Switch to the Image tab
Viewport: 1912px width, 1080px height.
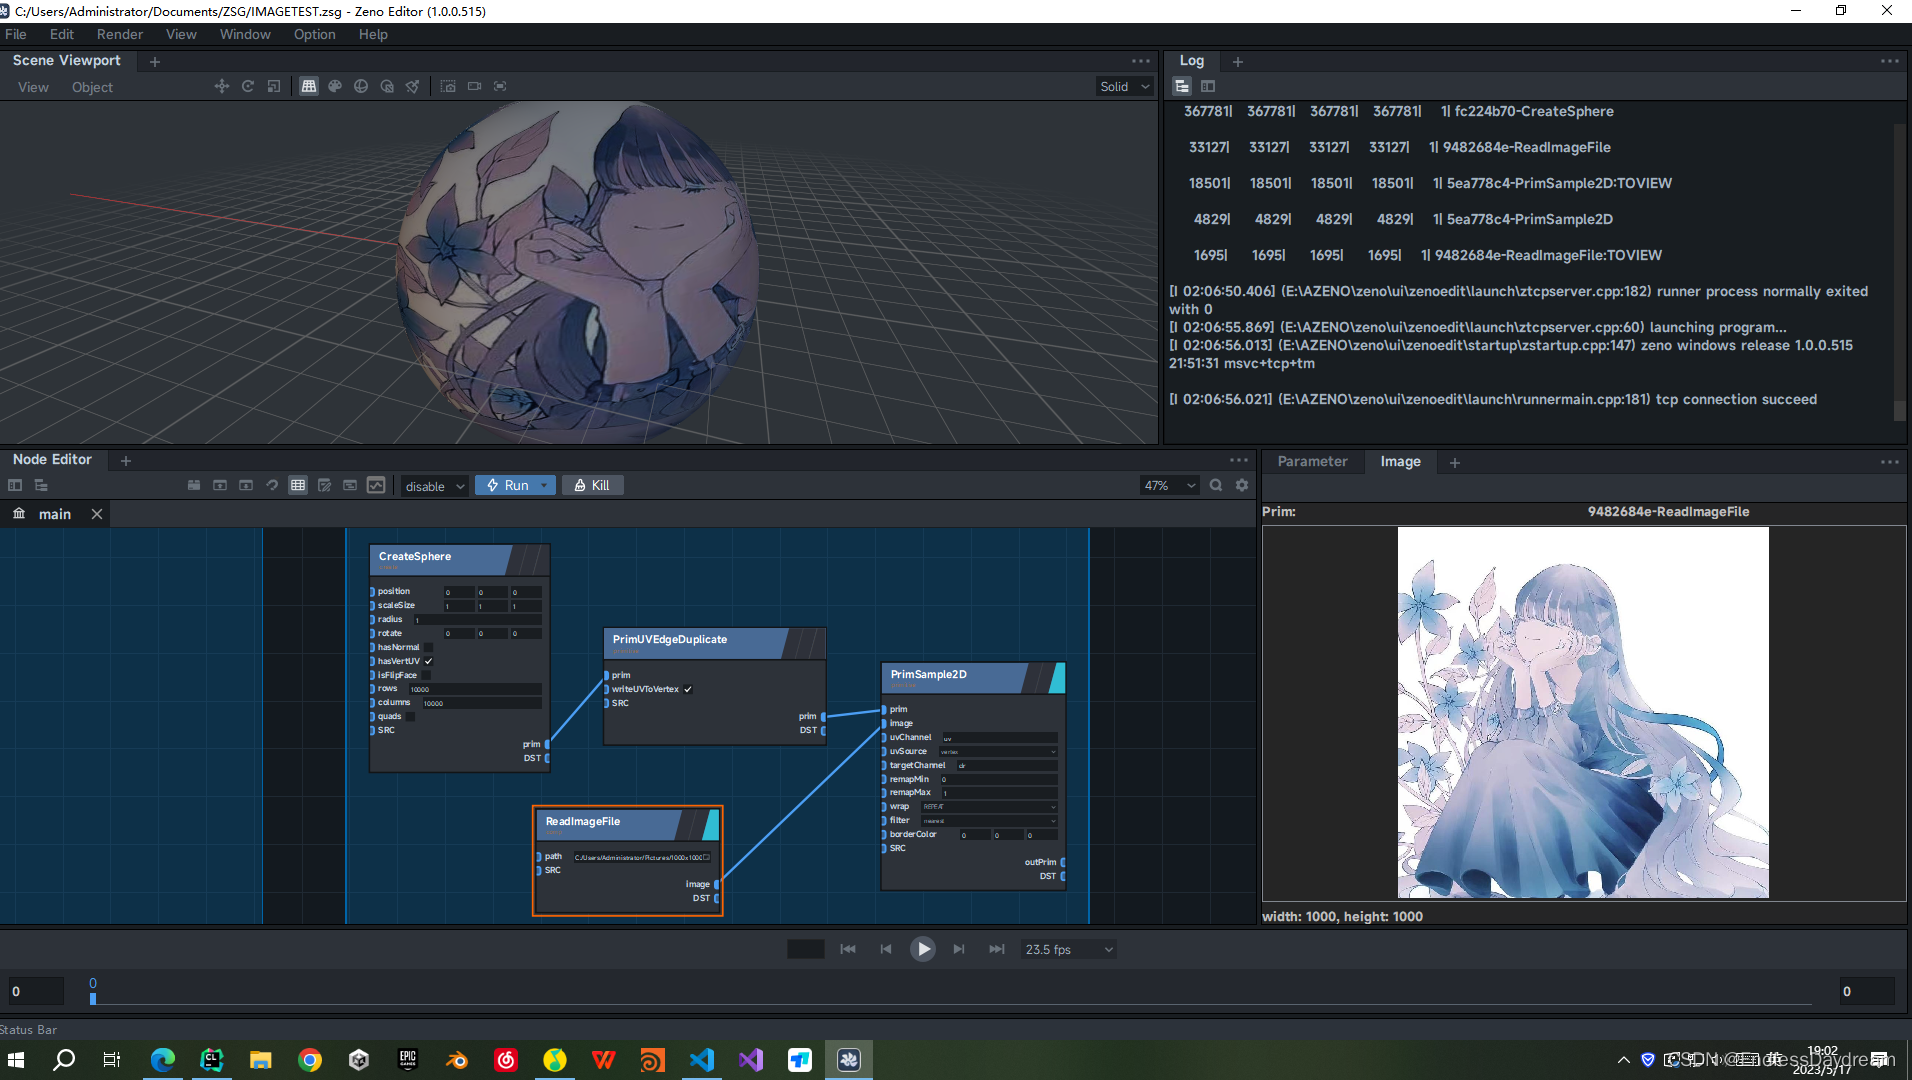tap(1400, 461)
